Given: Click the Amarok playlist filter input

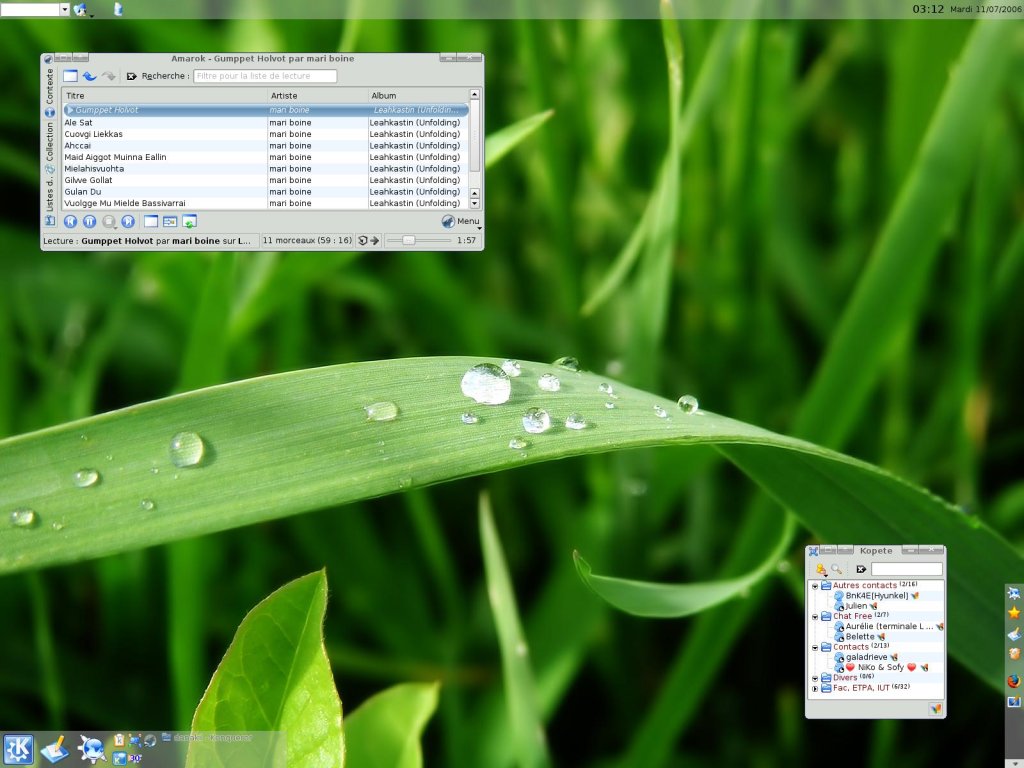Looking at the screenshot, I should tap(265, 76).
